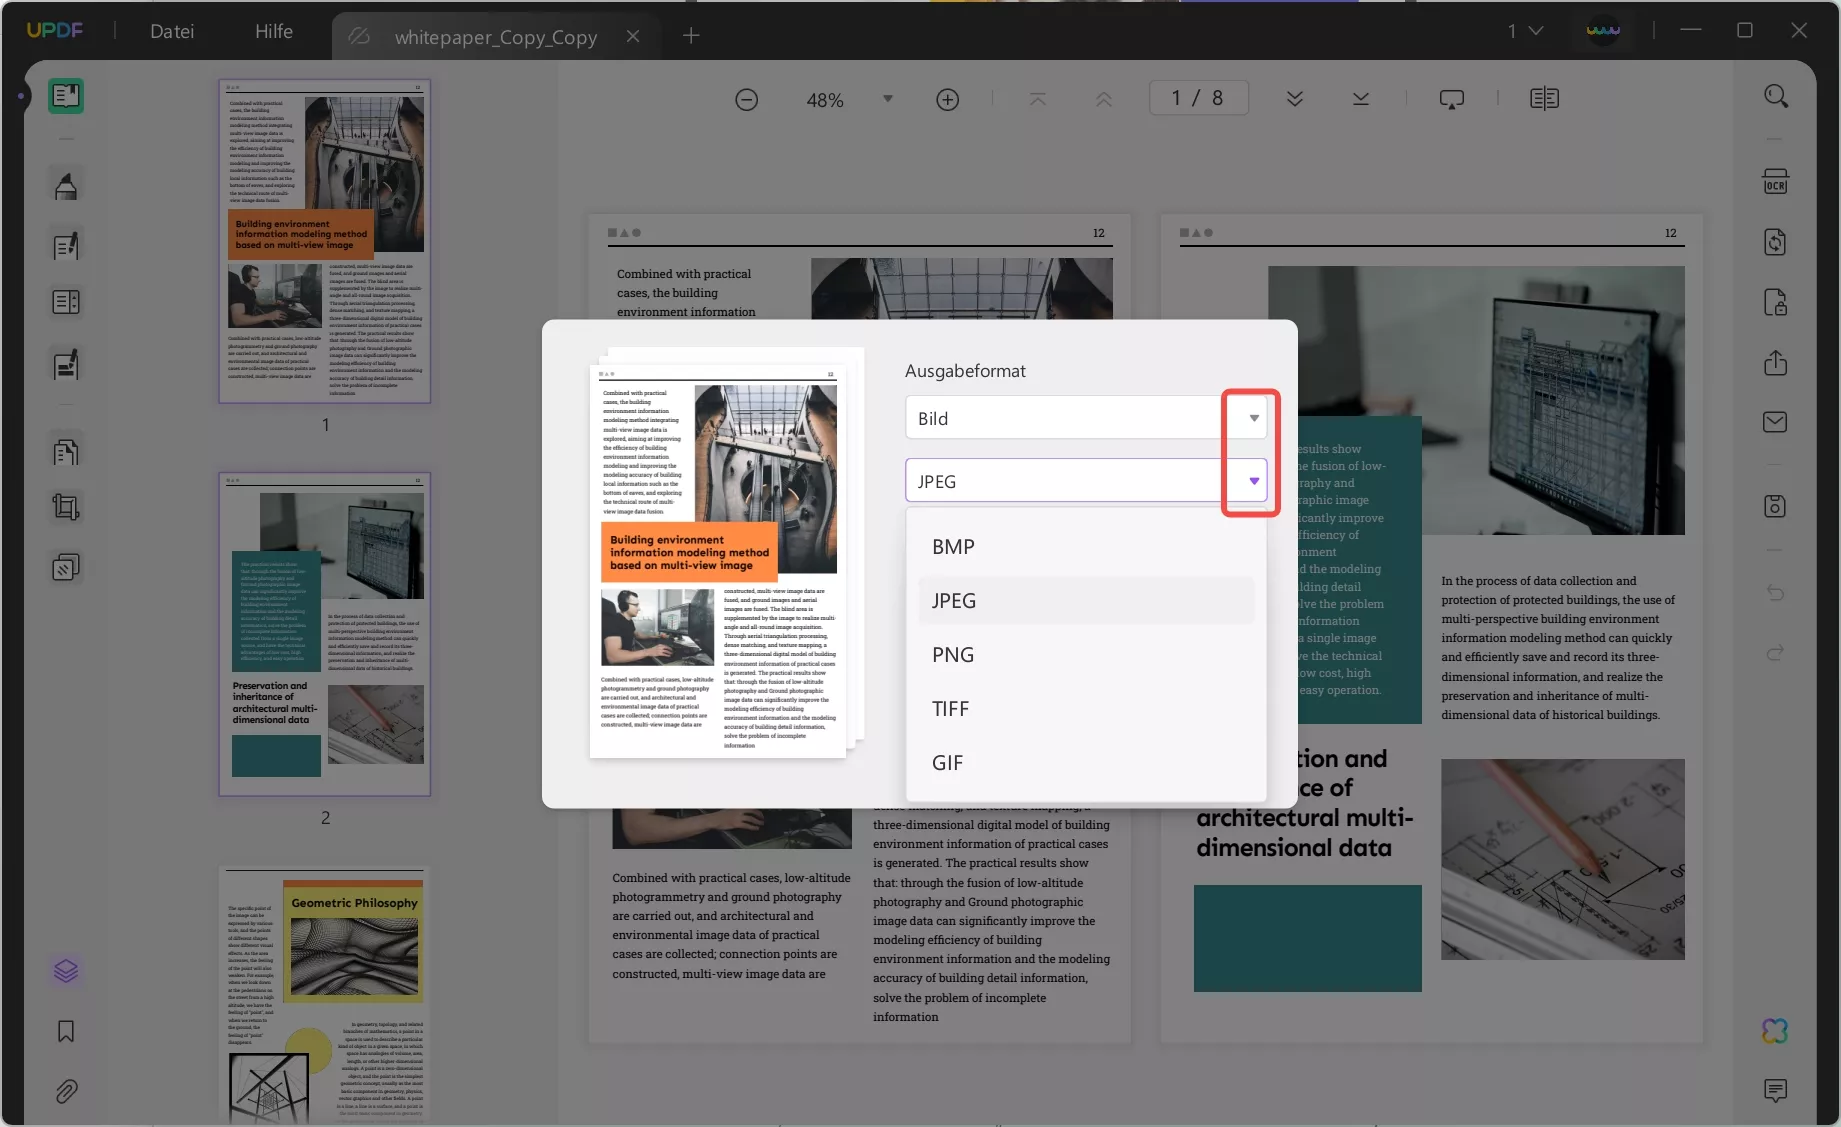Open the zoom percentage dropdown arrow
Image resolution: width=1841 pixels, height=1127 pixels.
(887, 99)
